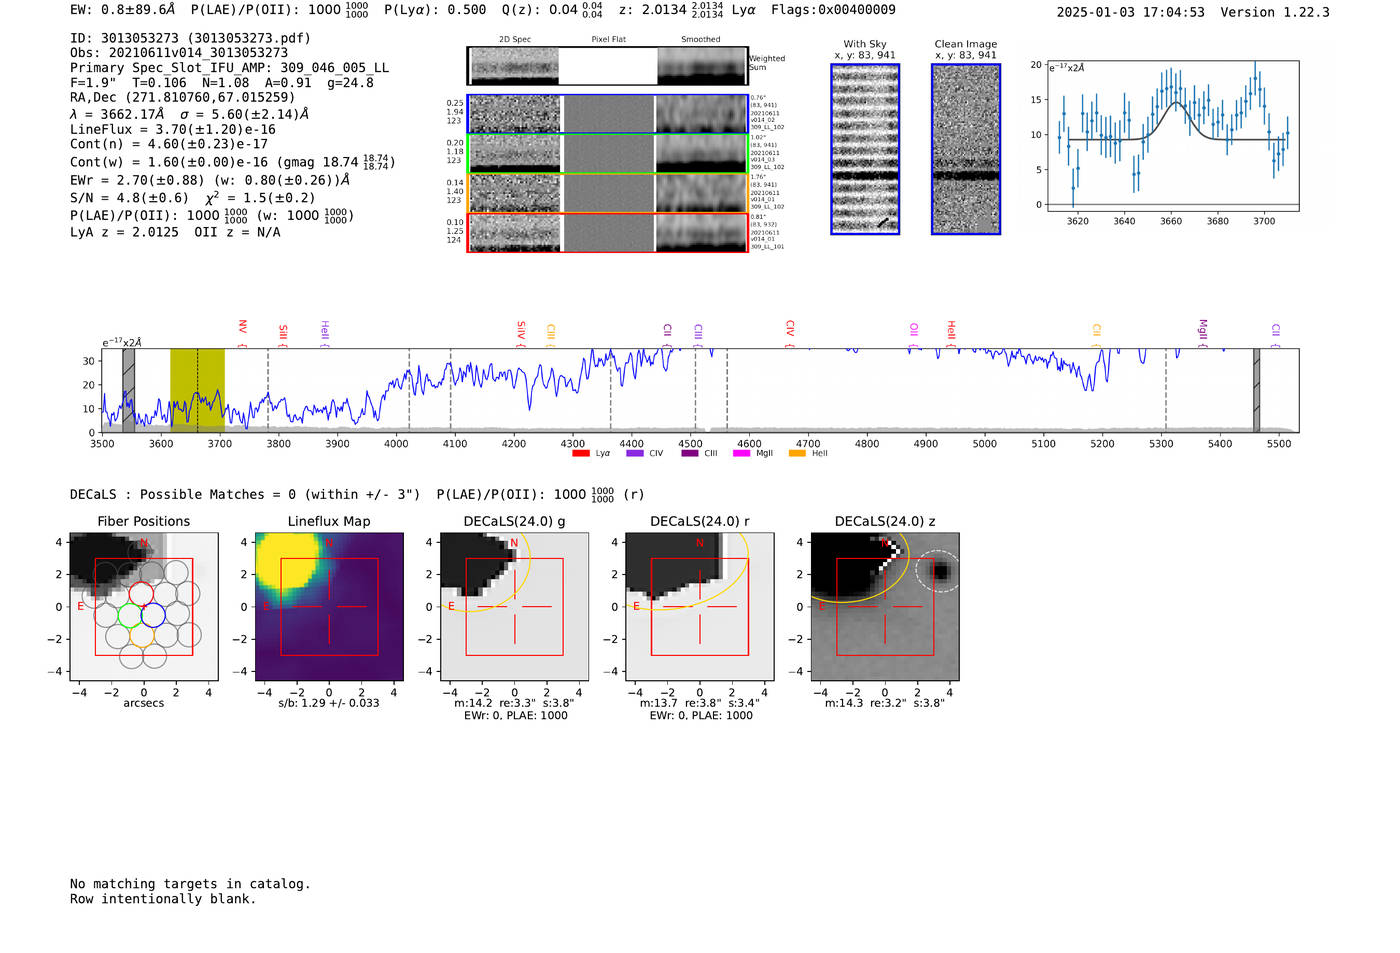The height and width of the screenshot is (953, 1400).
Task: Click the '2D Spec' column header
Action: (515, 39)
